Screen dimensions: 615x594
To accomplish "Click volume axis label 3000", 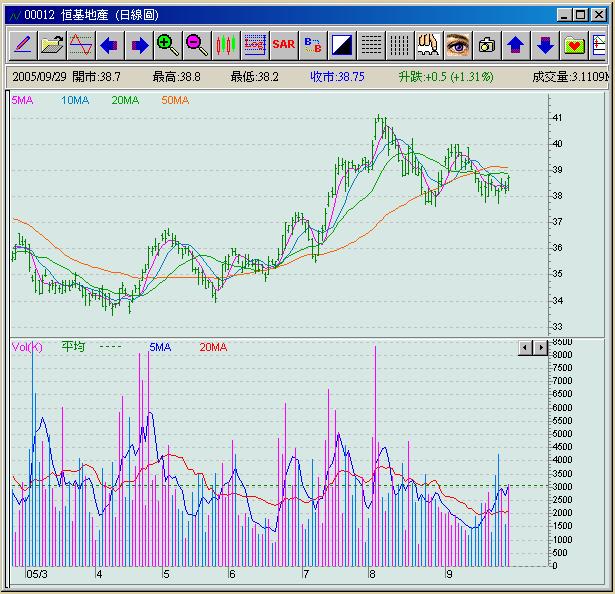I will coord(562,486).
